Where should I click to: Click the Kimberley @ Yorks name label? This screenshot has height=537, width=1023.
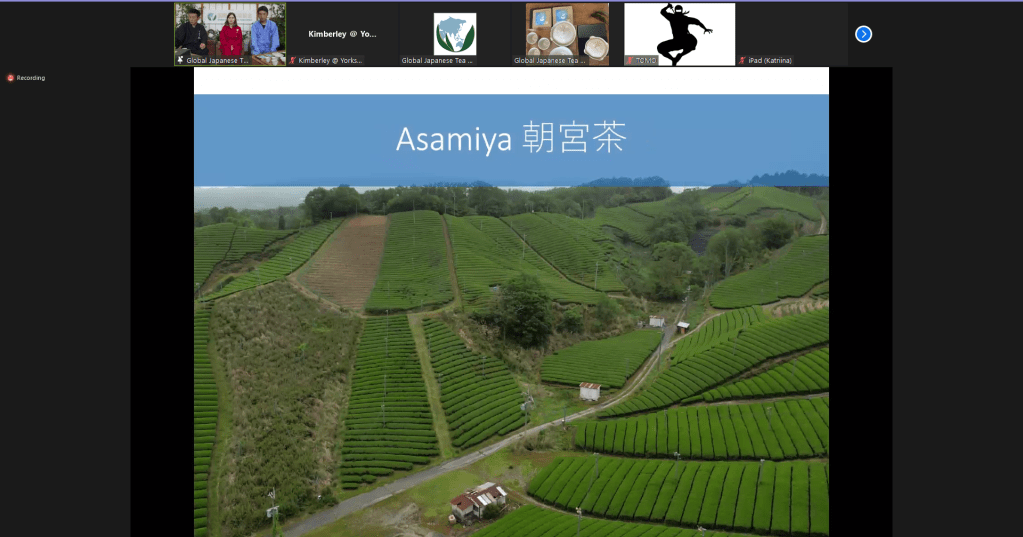tap(331, 60)
